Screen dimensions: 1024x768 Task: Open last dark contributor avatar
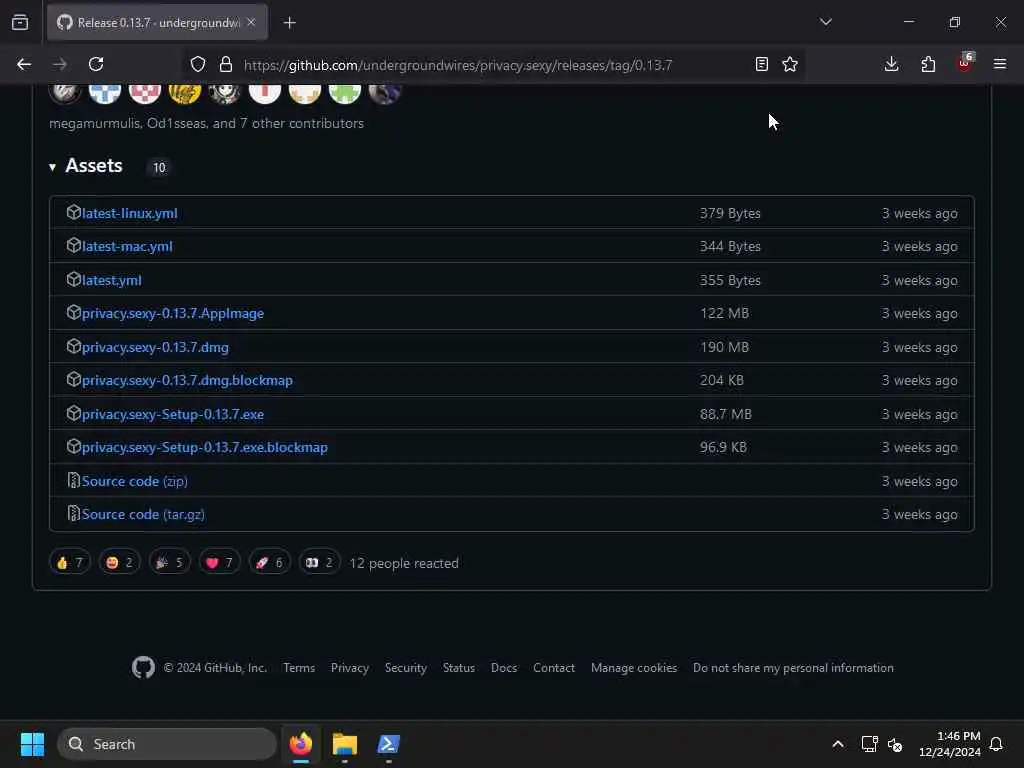pos(385,92)
